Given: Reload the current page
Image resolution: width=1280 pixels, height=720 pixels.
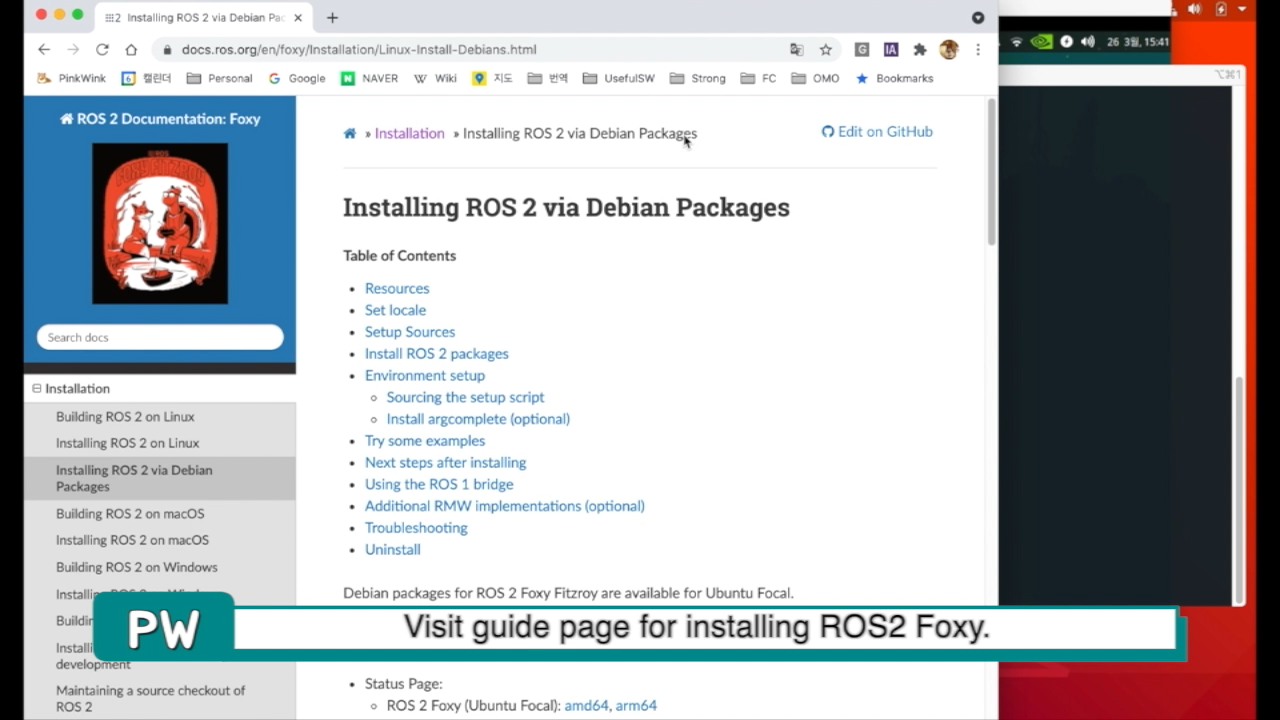Looking at the screenshot, I should [102, 49].
